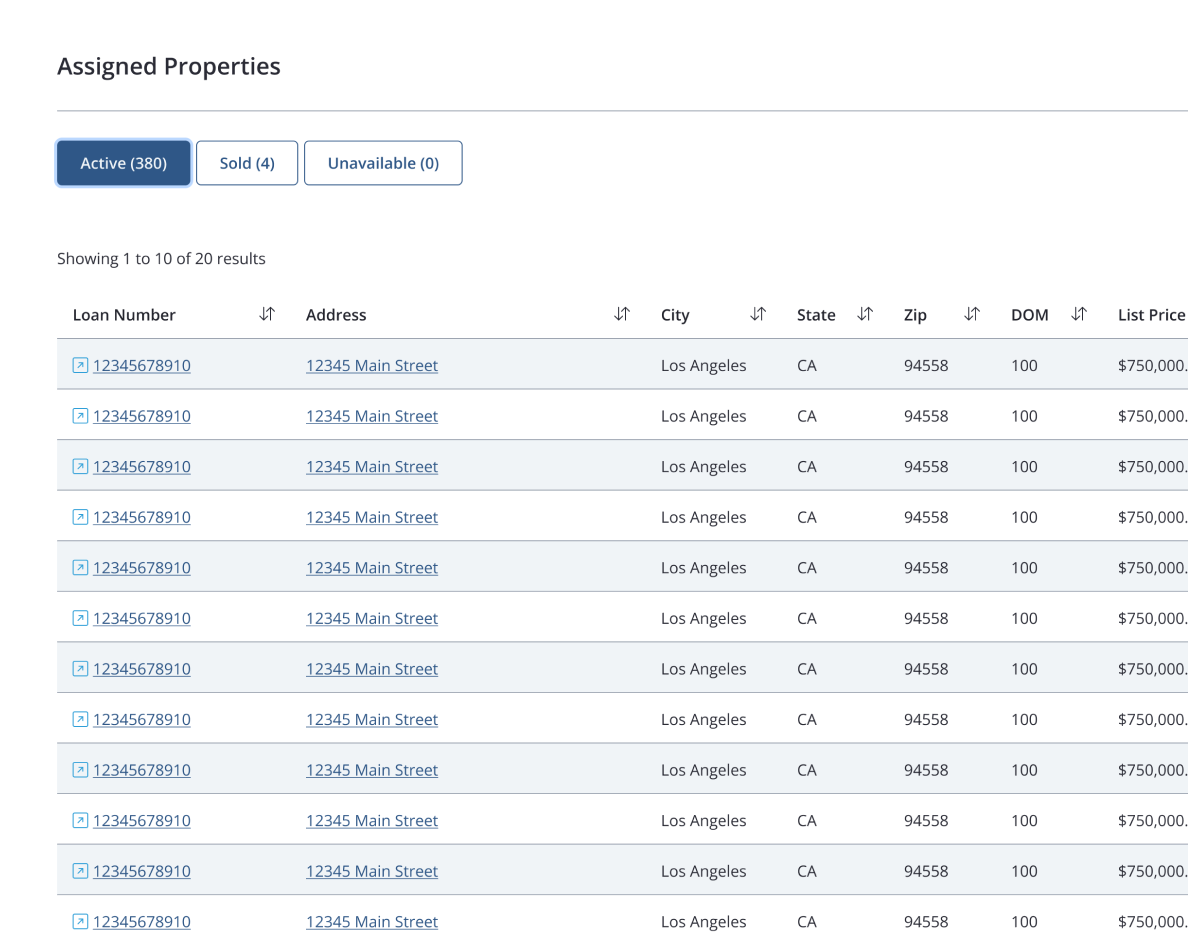The height and width of the screenshot is (944, 1188).
Task: Open external-link icon in first table row
Action: click(x=80, y=365)
